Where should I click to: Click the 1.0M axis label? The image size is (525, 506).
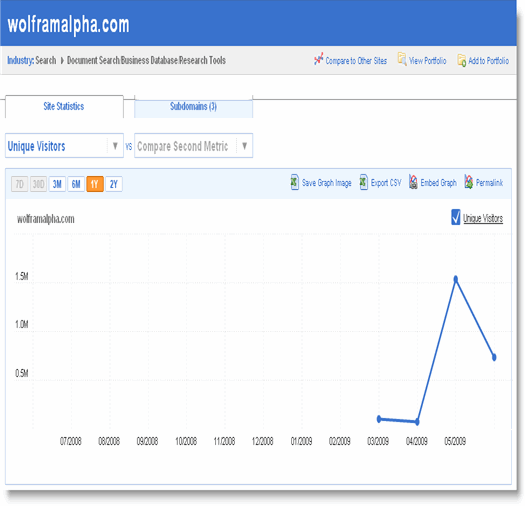pos(22,324)
